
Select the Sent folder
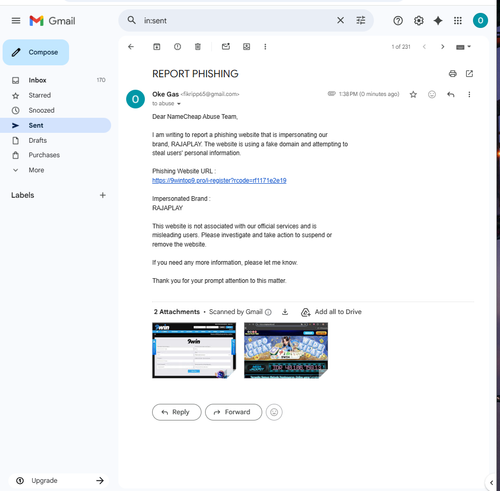pyautogui.click(x=55, y=125)
